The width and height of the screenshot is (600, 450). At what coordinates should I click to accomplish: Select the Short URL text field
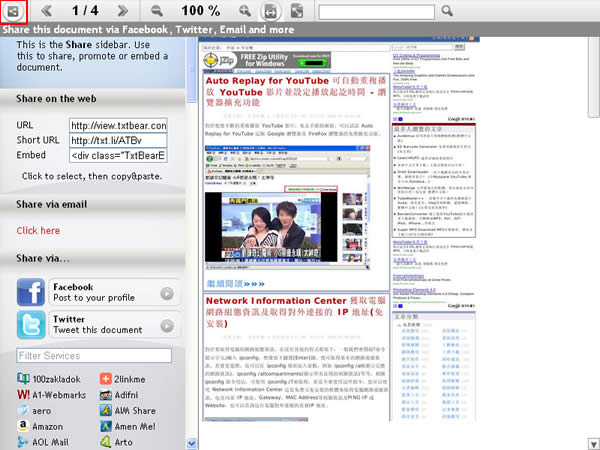pyautogui.click(x=118, y=141)
